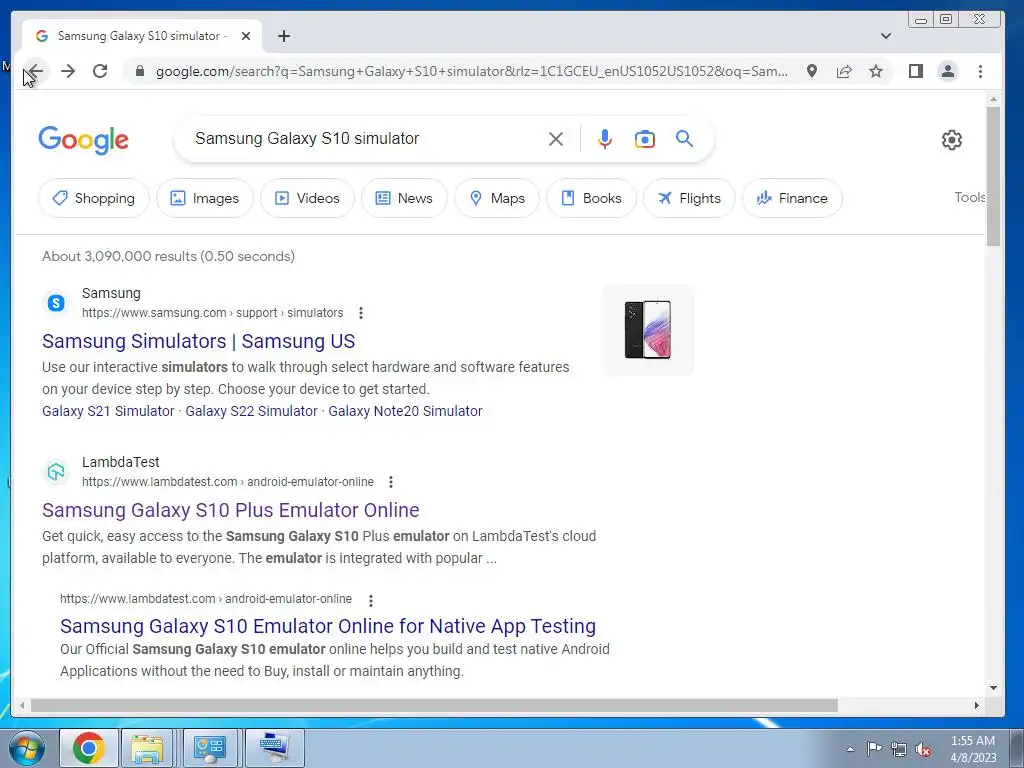The image size is (1024, 768).
Task: Click the horizontal scrollbar thumb
Action: tap(434, 705)
